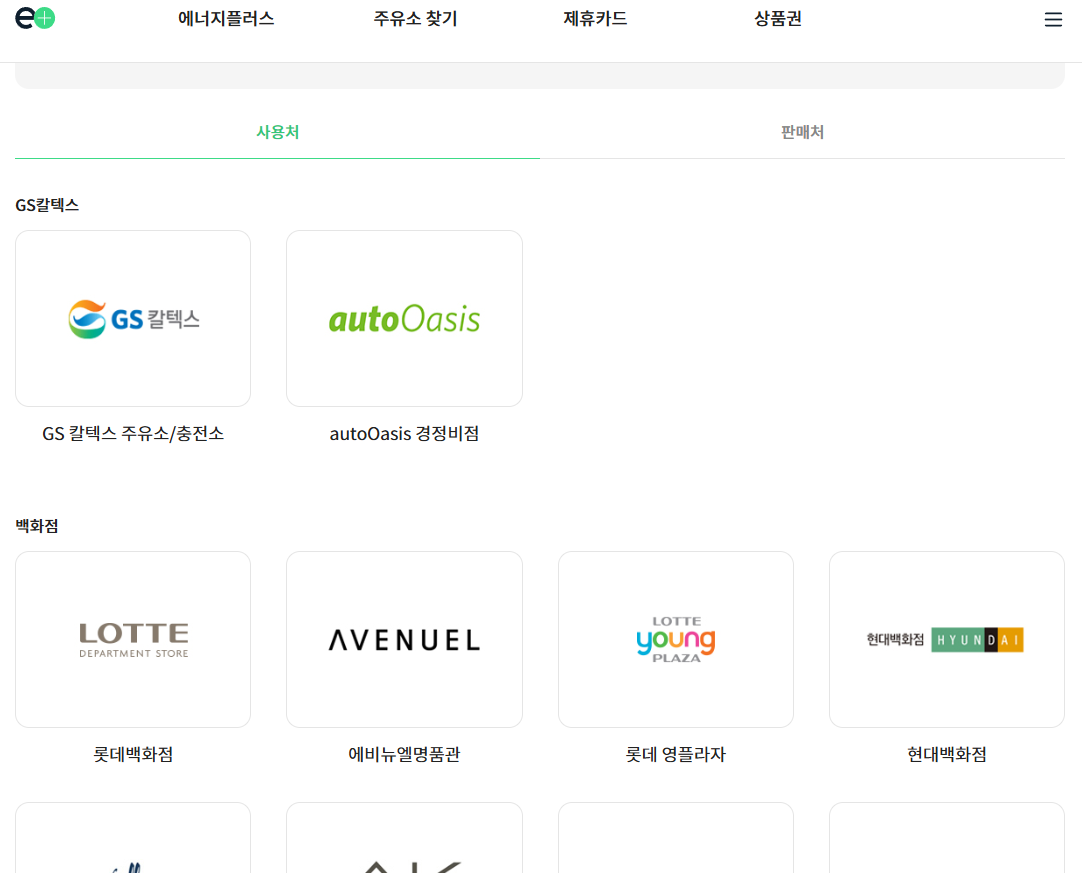
Task: Open the 에너지플러스 menu
Action: click(x=226, y=19)
